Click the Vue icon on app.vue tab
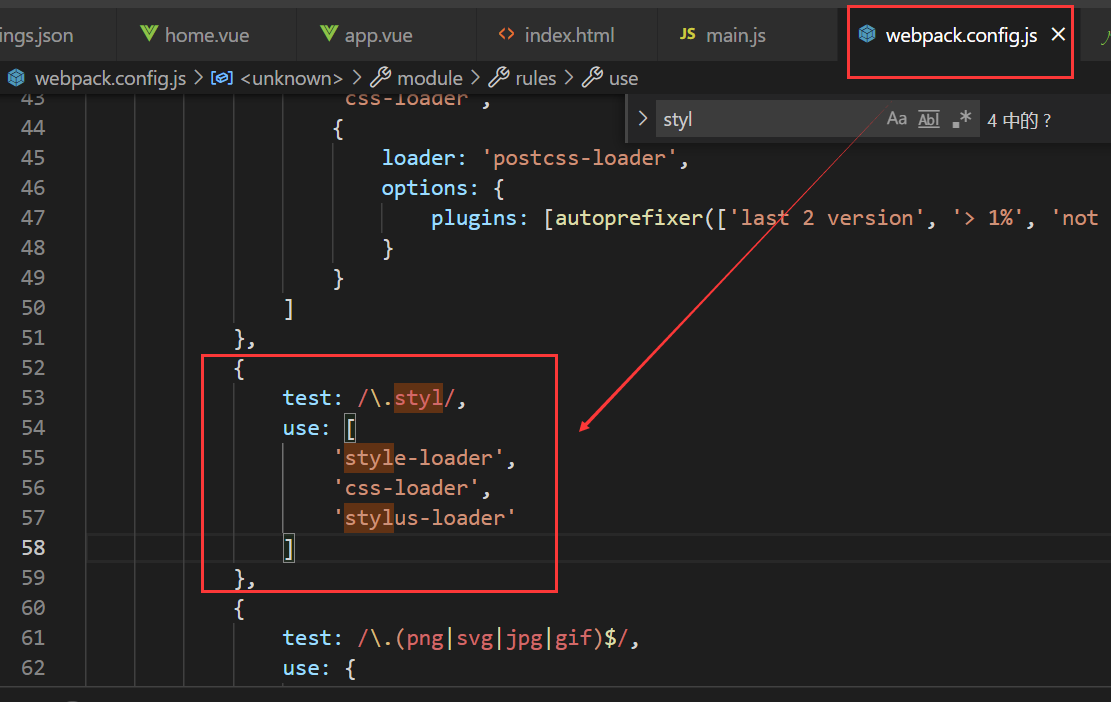Viewport: 1111px width, 702px height. coord(329,33)
